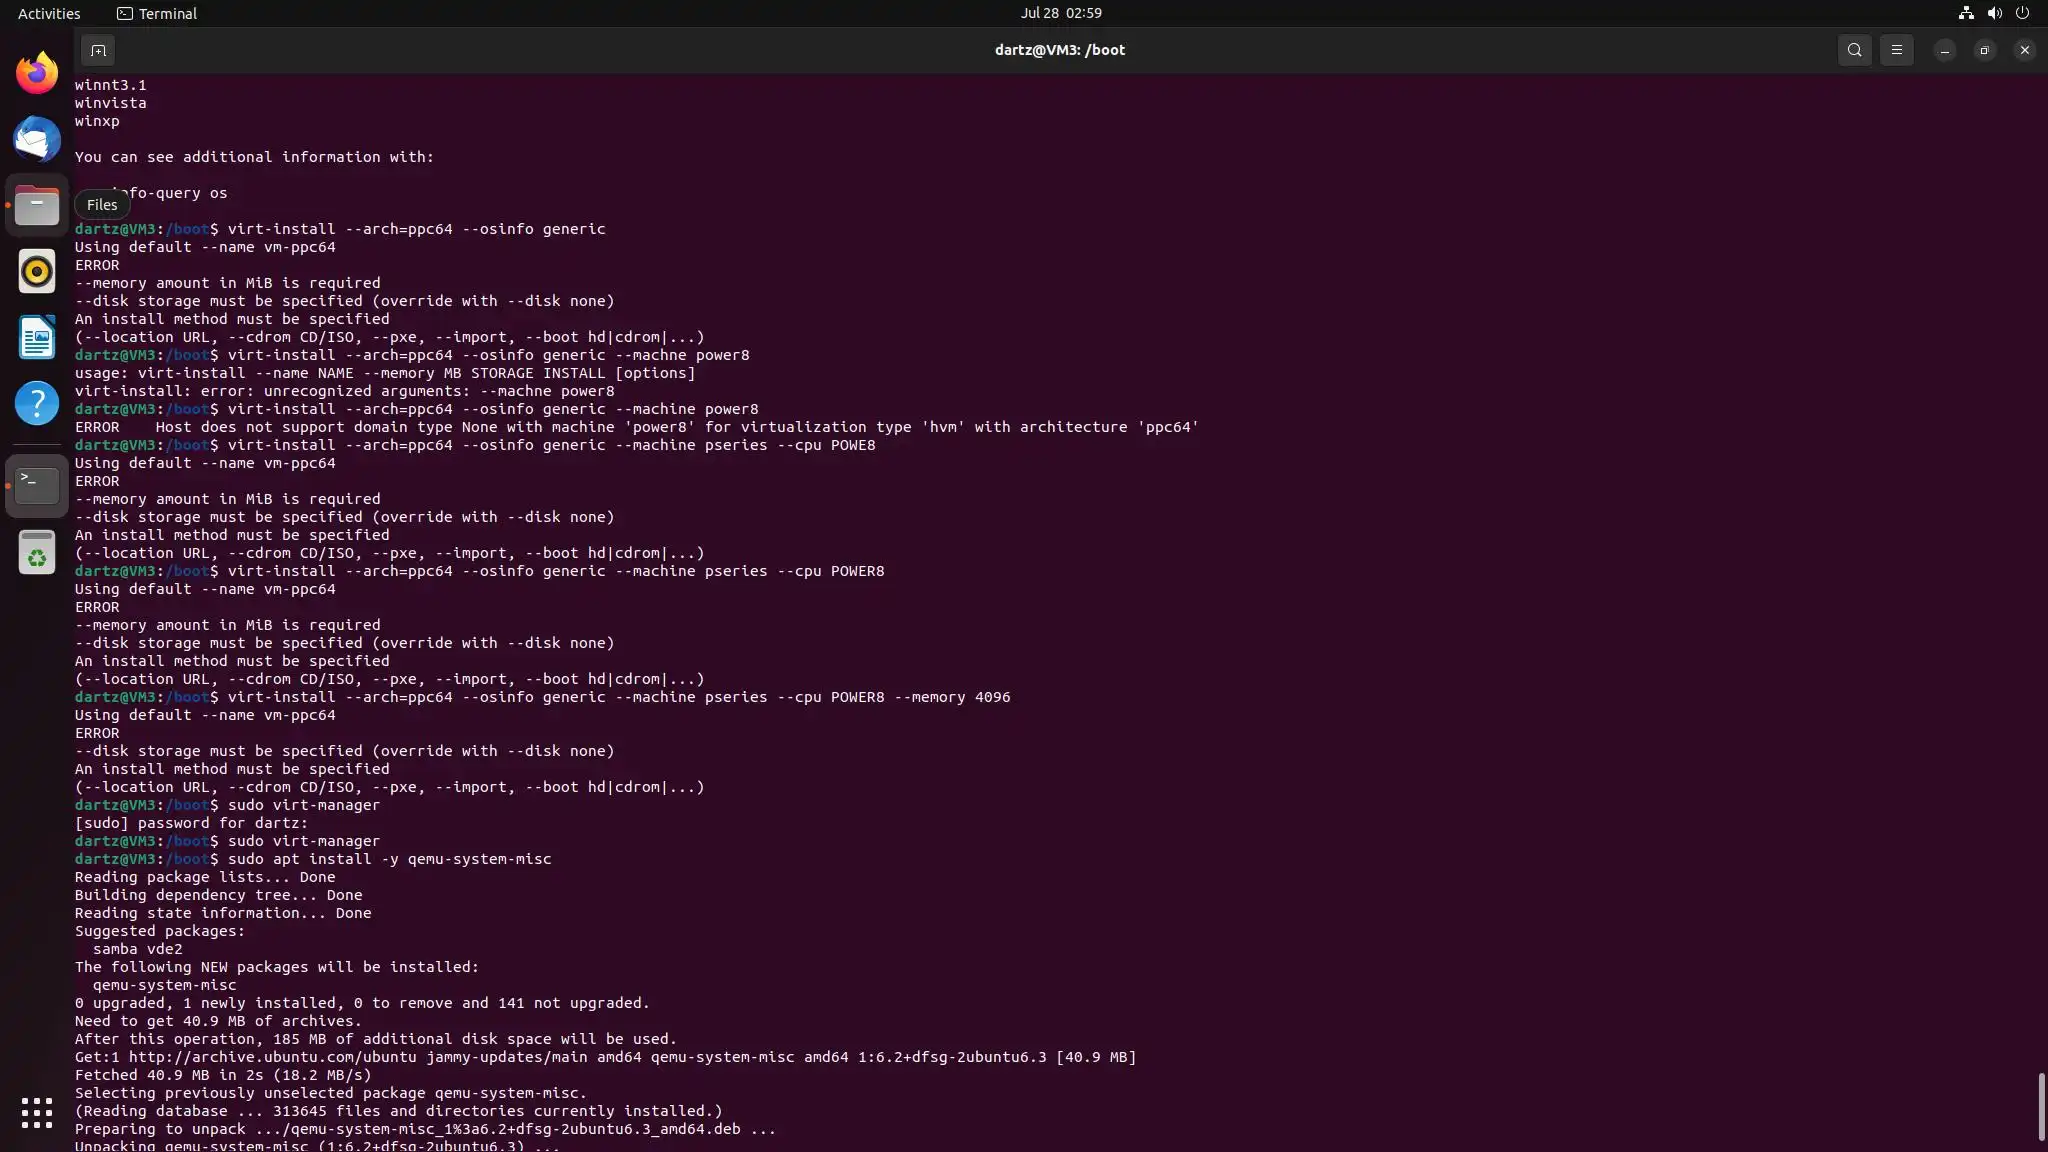Open the Trash from the dock
2048x1152 pixels.
coord(37,552)
